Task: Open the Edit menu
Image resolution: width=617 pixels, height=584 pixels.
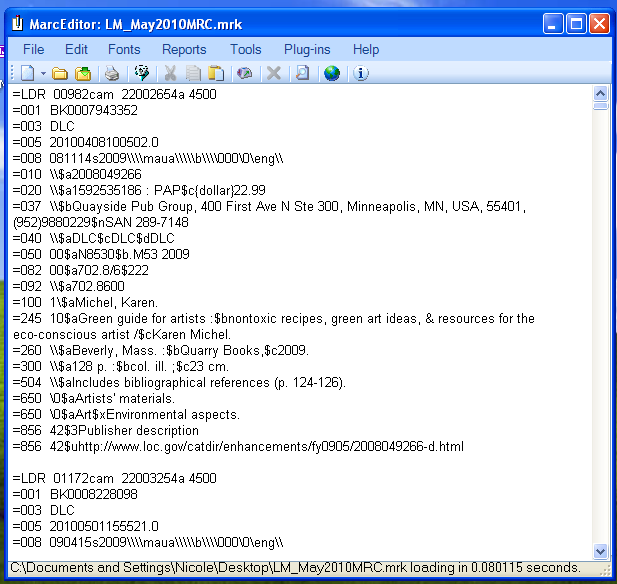Action: click(x=76, y=49)
